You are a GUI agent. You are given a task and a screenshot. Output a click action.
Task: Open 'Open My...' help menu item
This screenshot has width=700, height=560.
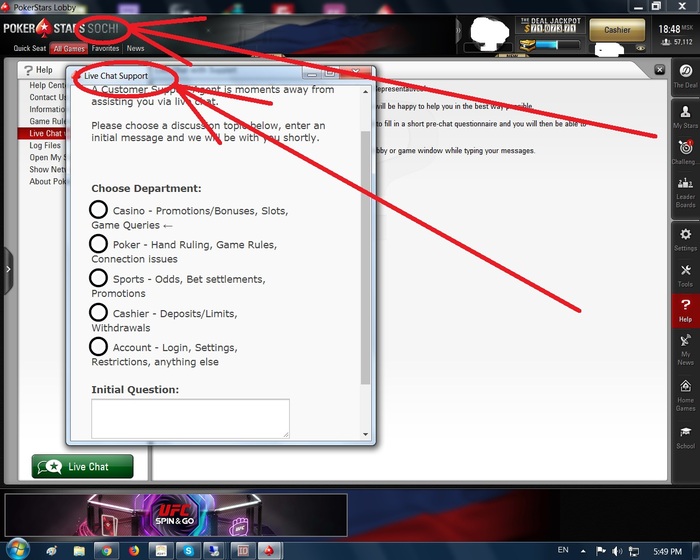click(x=47, y=157)
